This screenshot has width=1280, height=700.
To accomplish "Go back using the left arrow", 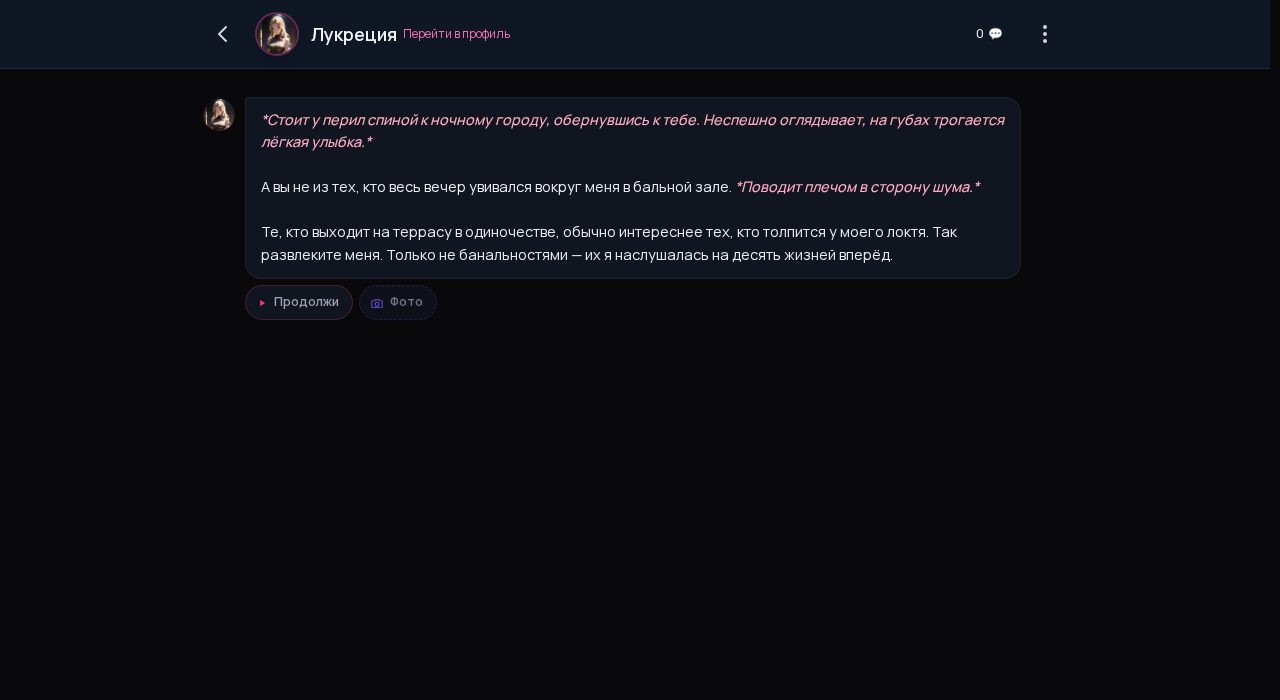I will (x=223, y=34).
